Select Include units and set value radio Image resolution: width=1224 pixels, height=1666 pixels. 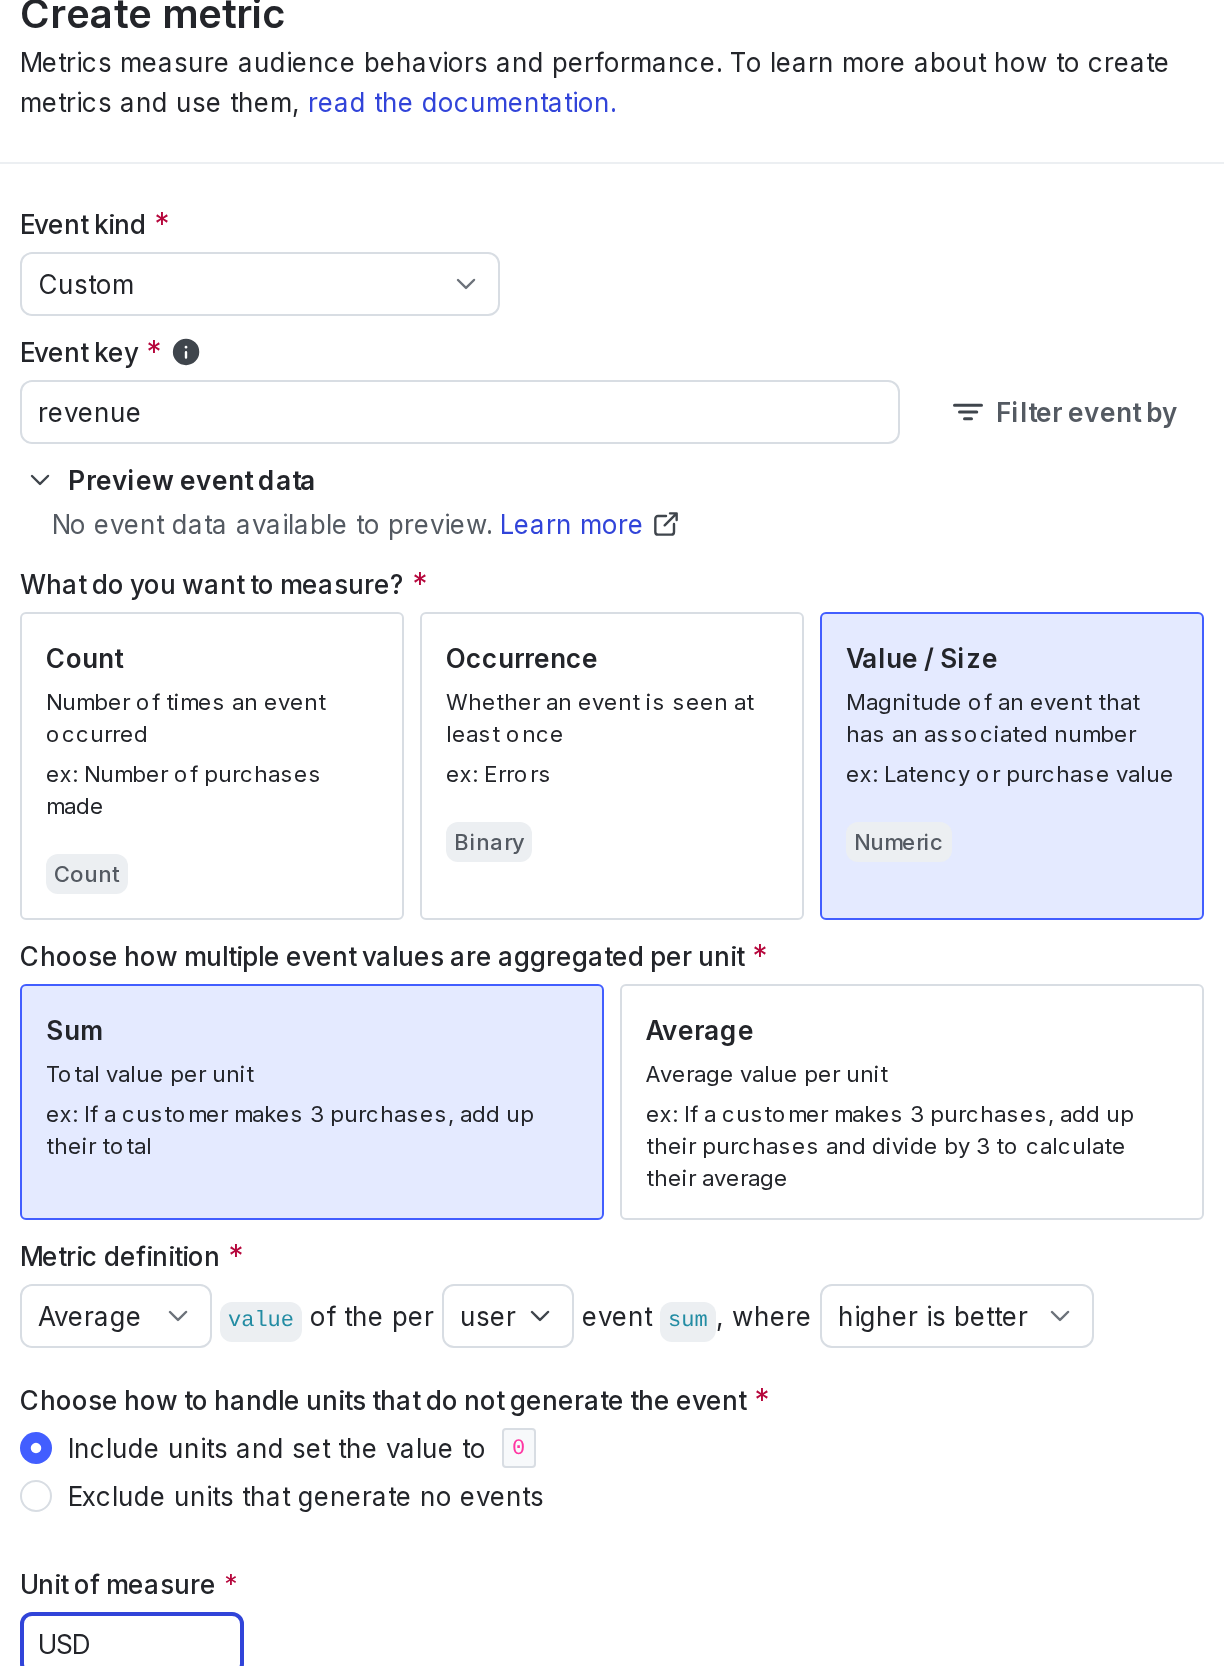[x=36, y=1448]
